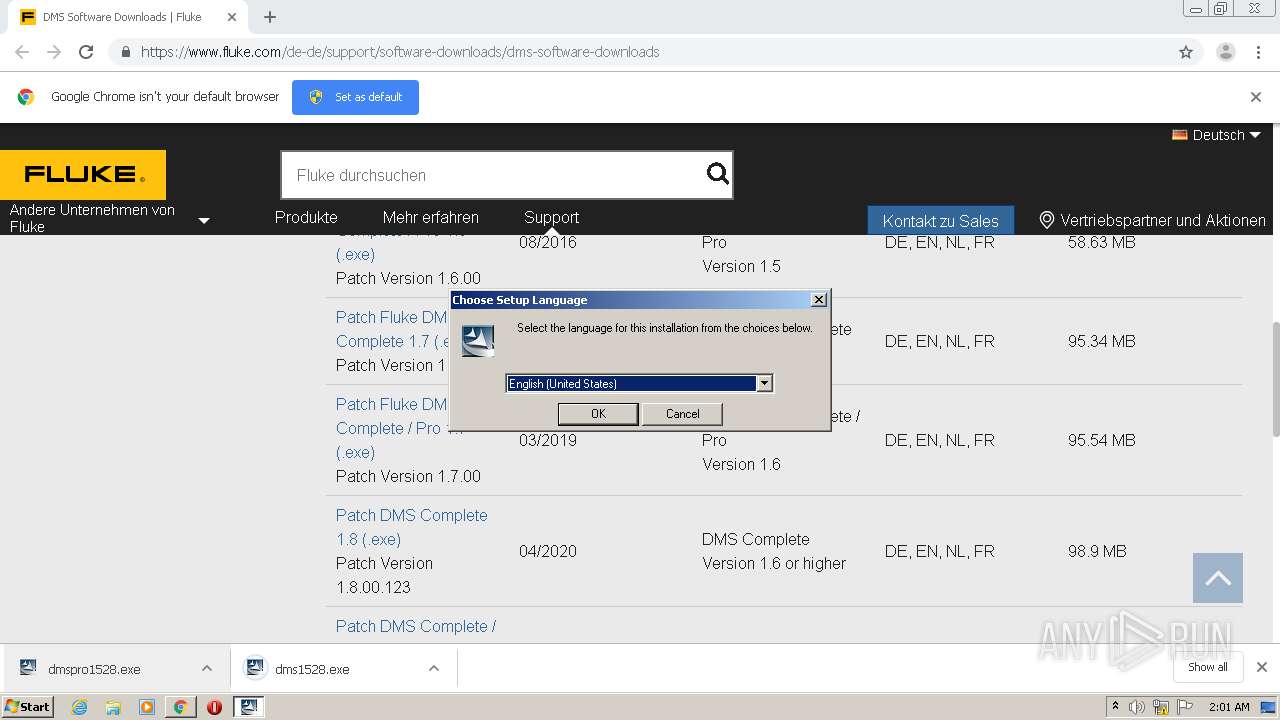This screenshot has height=720, width=1280.
Task: Open the setup language dropdown list
Action: 764,383
